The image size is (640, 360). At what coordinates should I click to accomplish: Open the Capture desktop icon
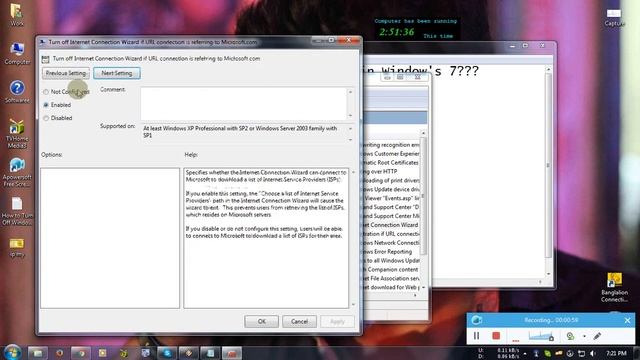[614, 17]
